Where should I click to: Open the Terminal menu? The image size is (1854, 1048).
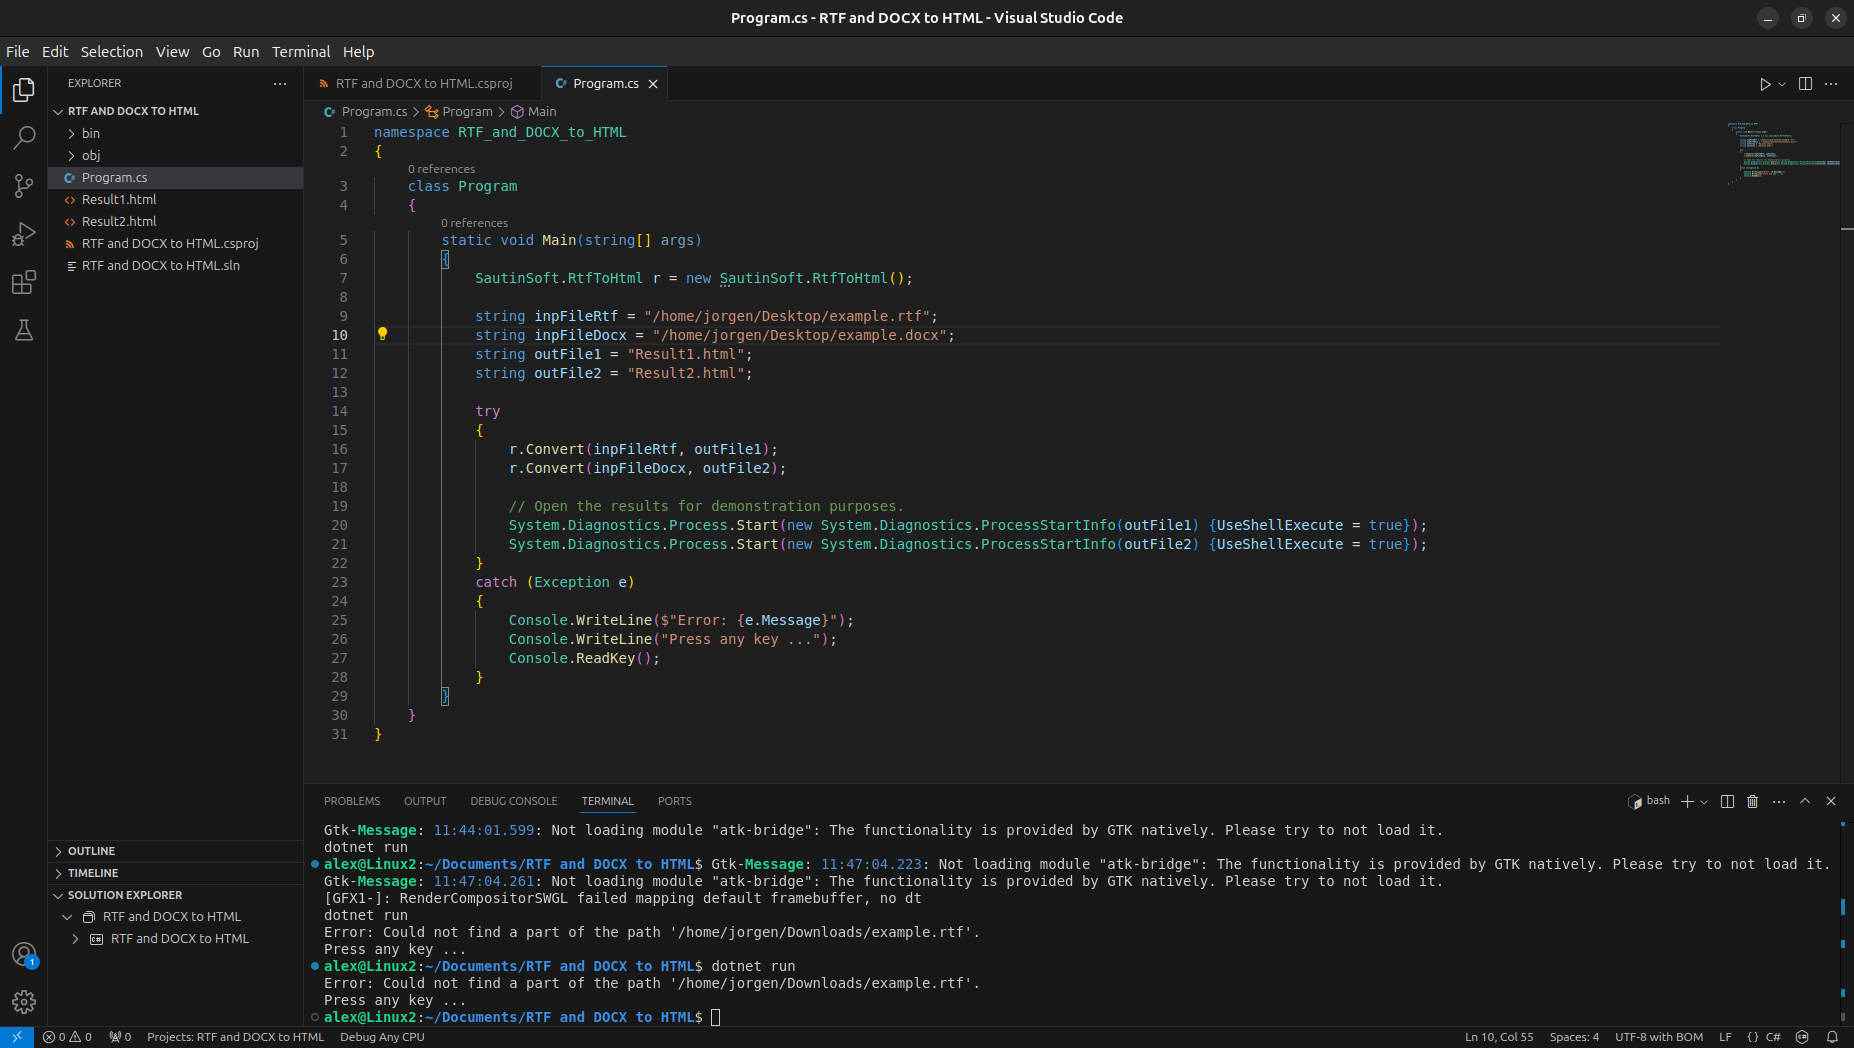(300, 52)
